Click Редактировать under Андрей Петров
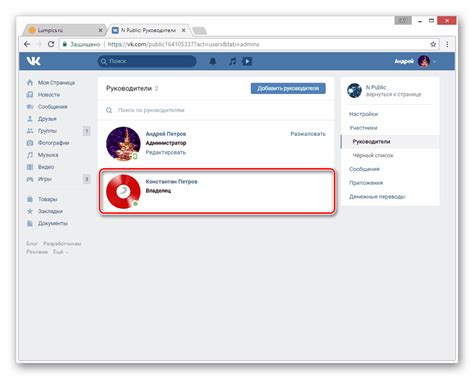This screenshot has width=474, height=379. point(166,152)
